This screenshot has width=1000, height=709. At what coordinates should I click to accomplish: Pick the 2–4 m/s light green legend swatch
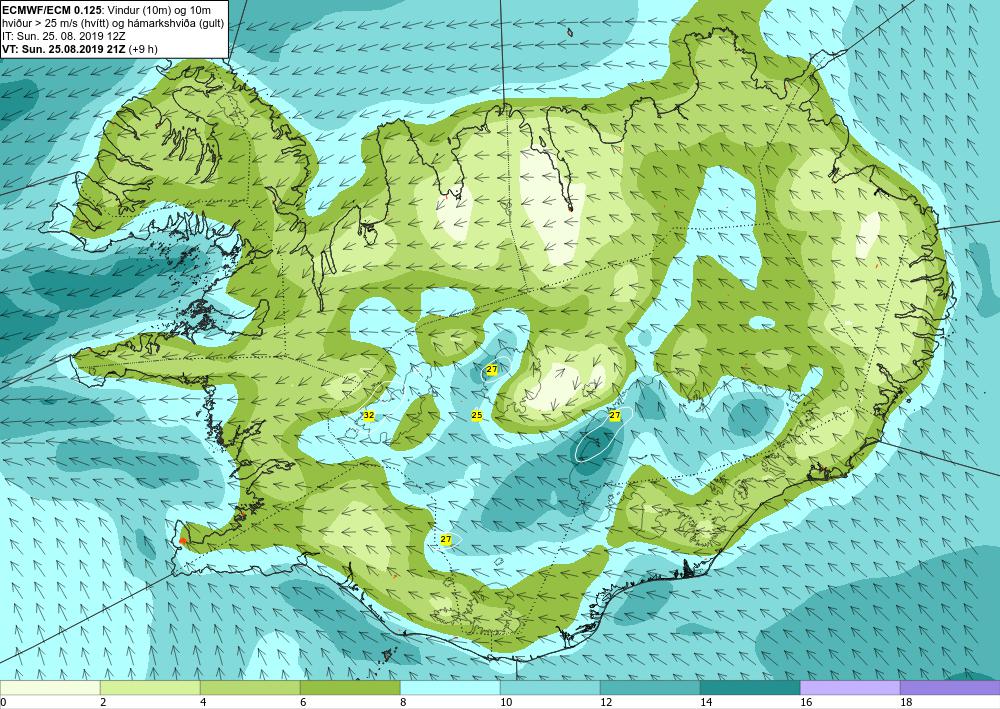click(x=150, y=688)
